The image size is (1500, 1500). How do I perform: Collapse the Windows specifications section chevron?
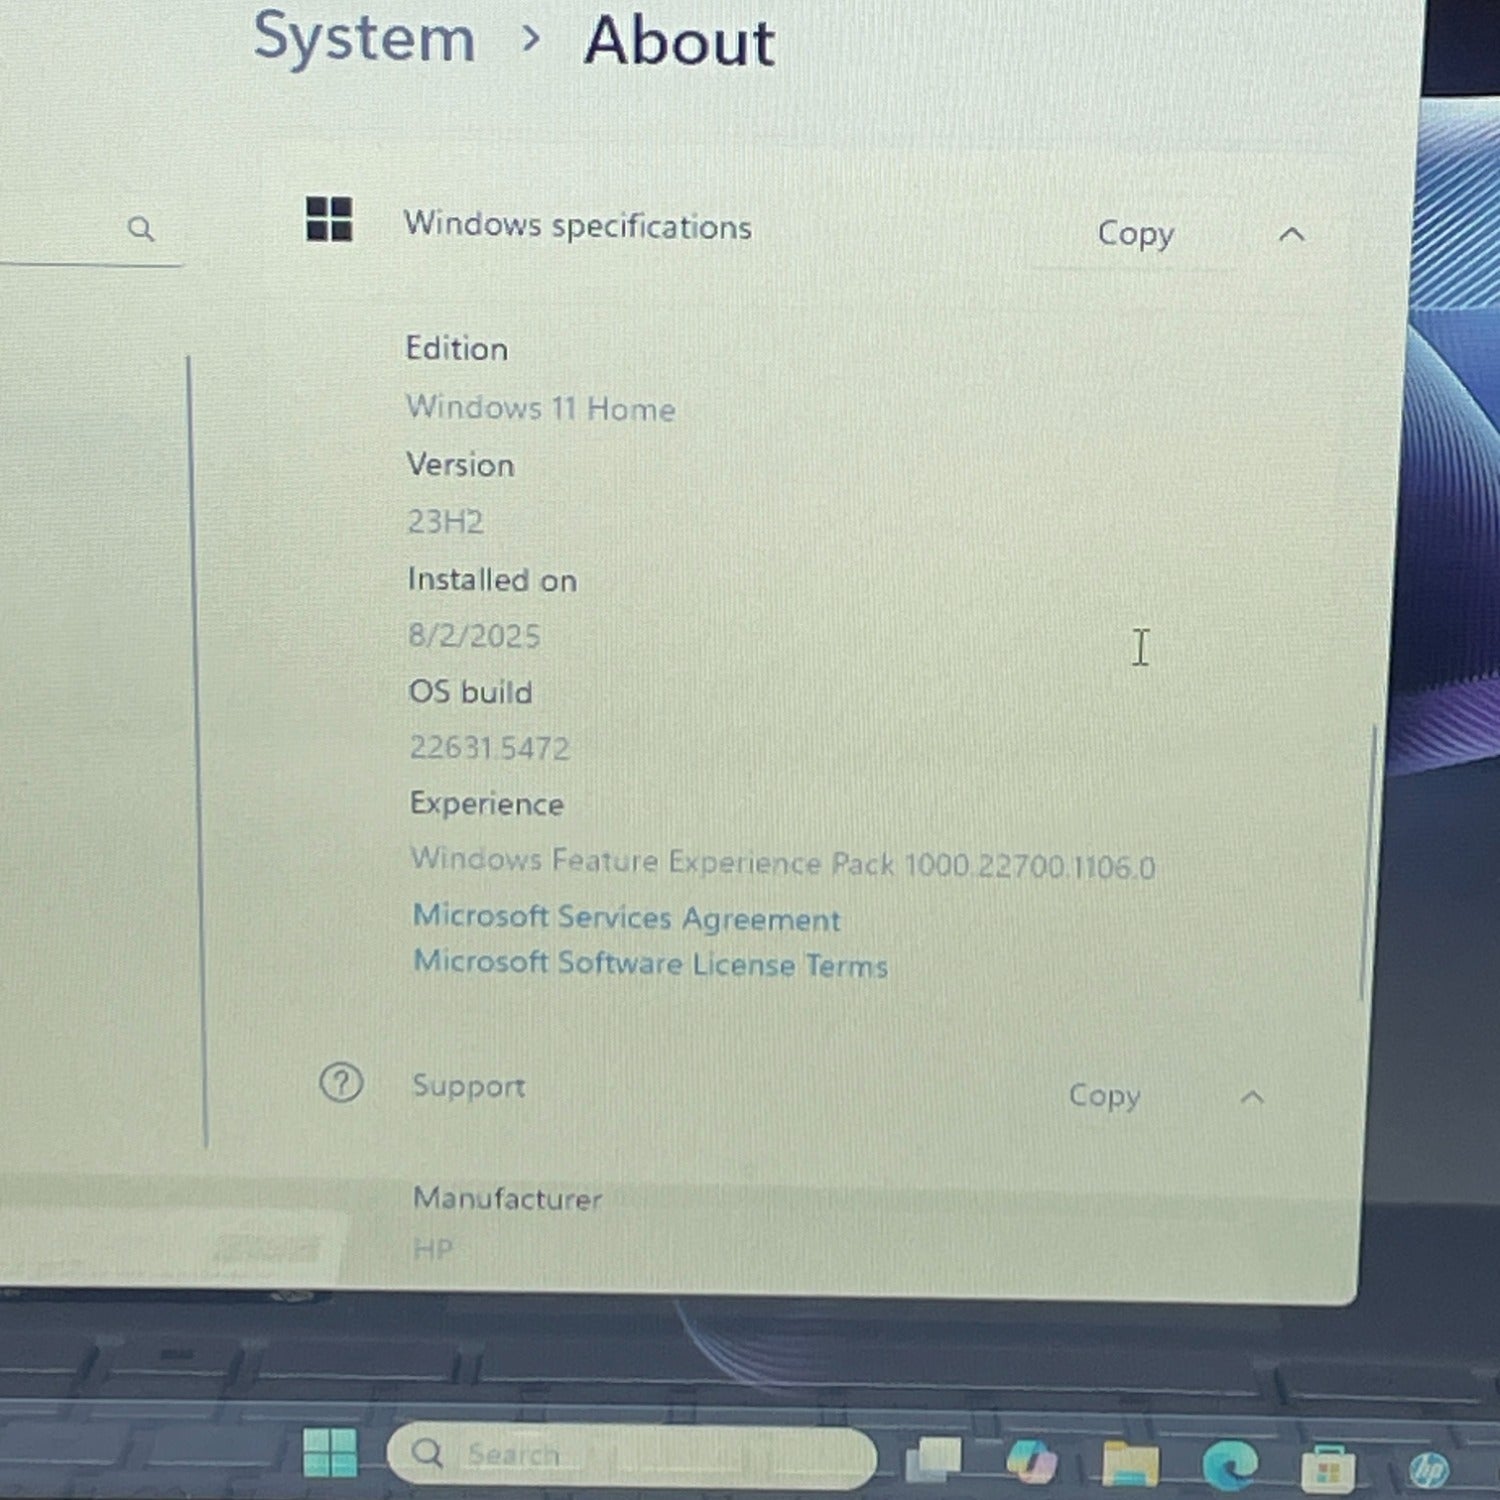(1291, 235)
